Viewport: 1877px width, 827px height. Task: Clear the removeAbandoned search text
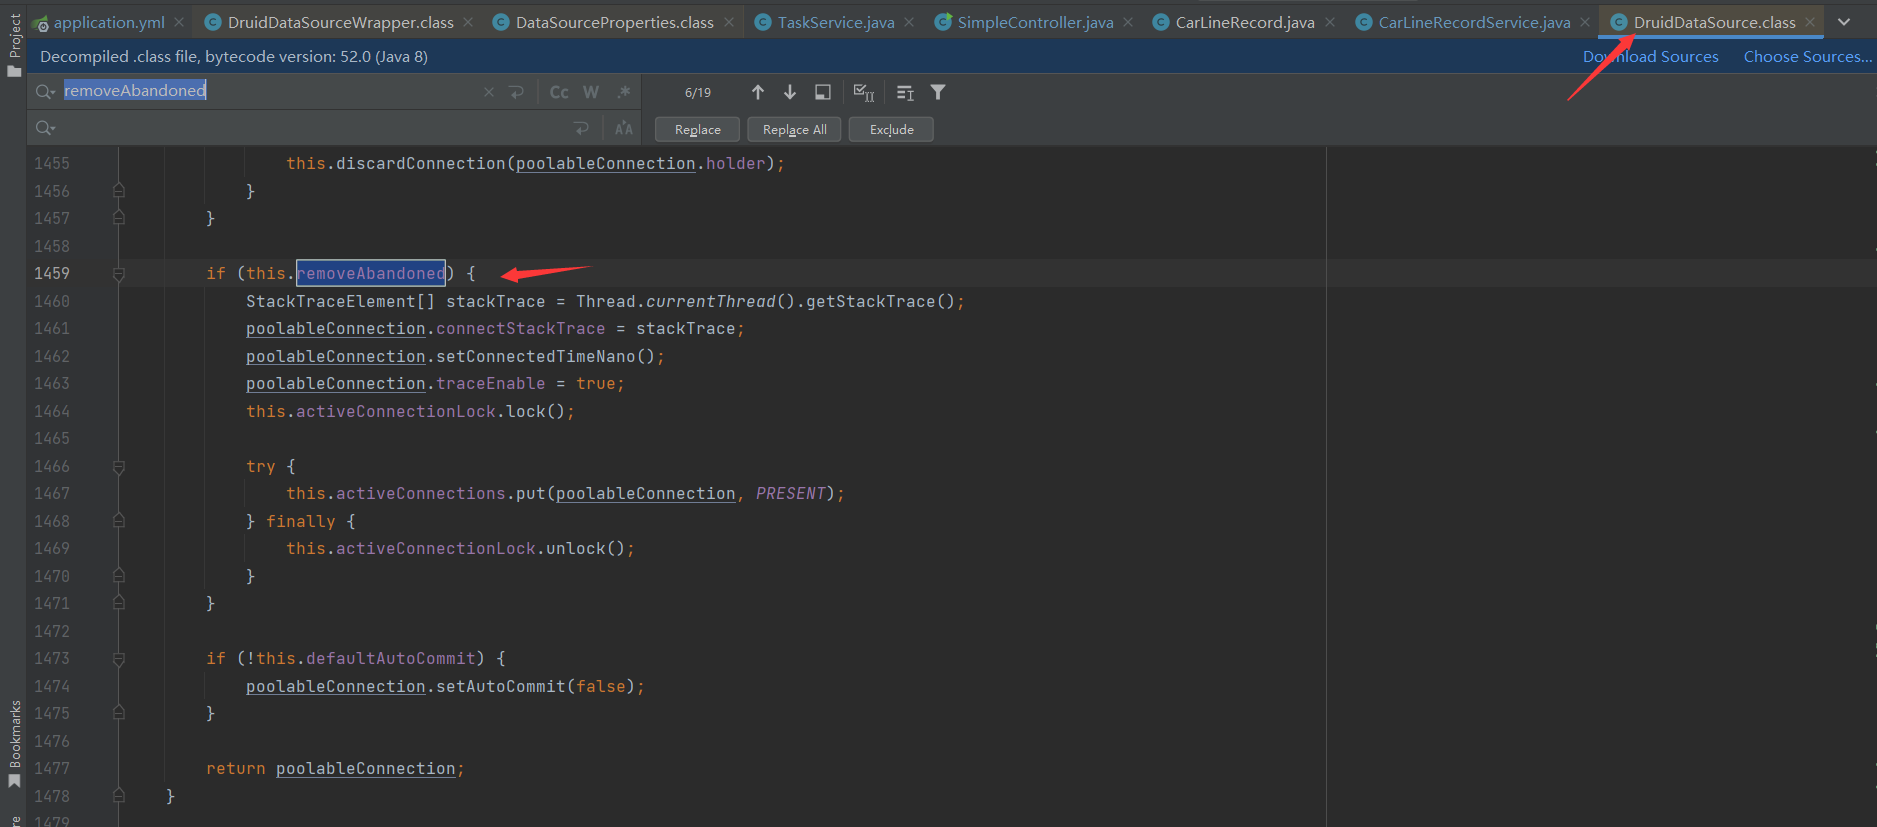489,92
